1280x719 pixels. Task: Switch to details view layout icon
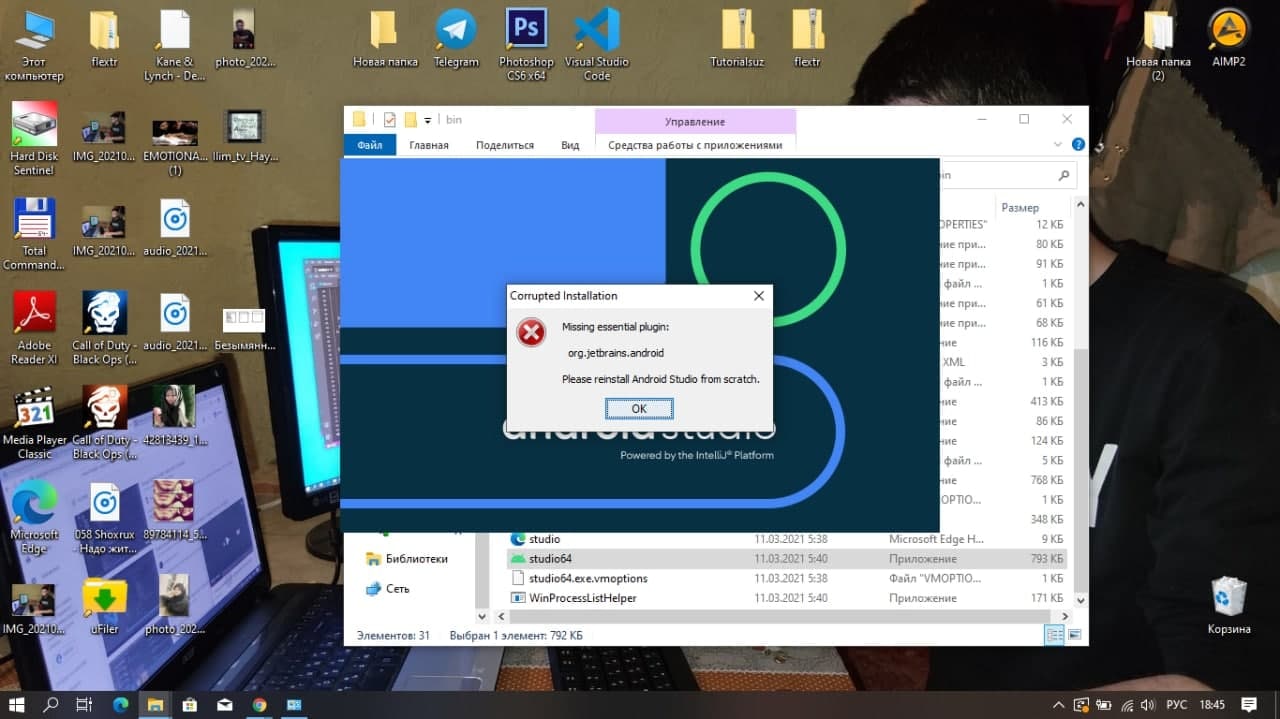[x=1054, y=635]
